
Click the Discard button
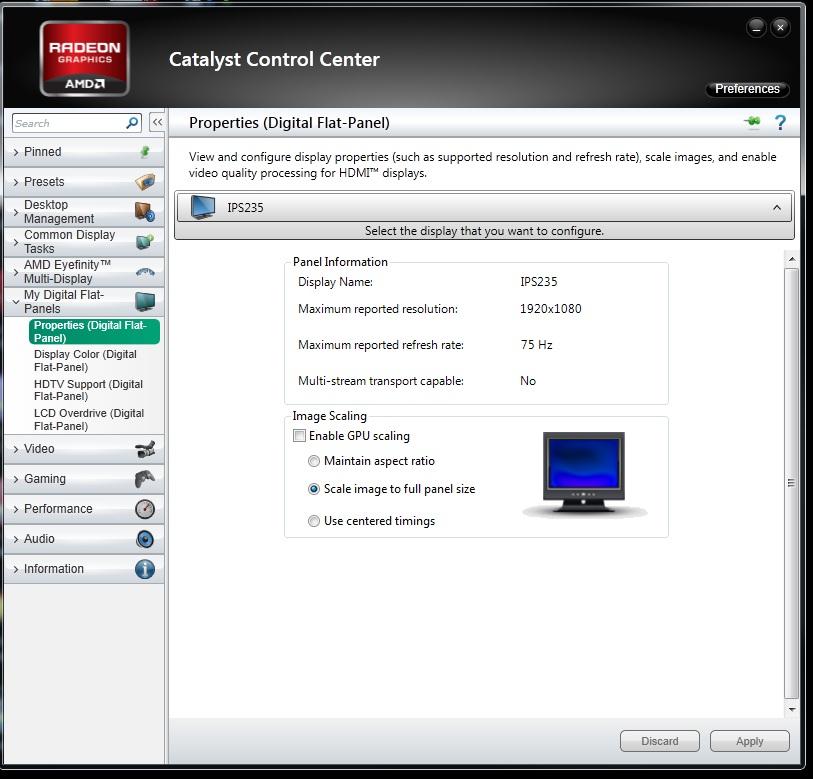point(660,741)
